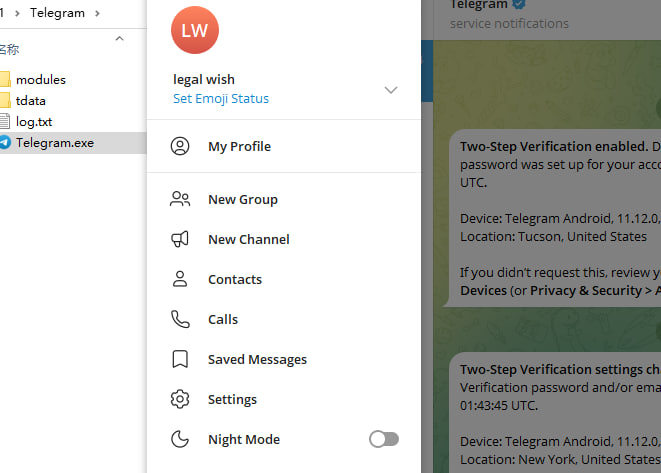Expand the account list chevron arrow

[391, 90]
